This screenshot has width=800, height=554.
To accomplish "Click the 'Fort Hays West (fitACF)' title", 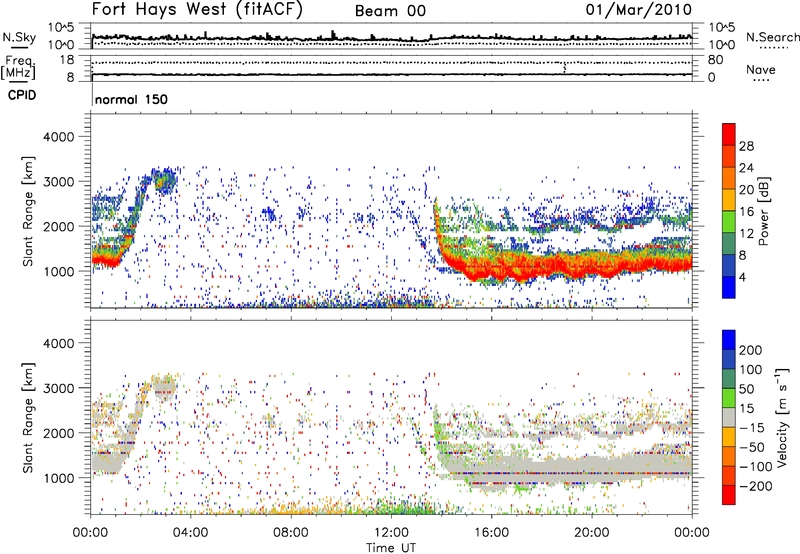I will [197, 10].
